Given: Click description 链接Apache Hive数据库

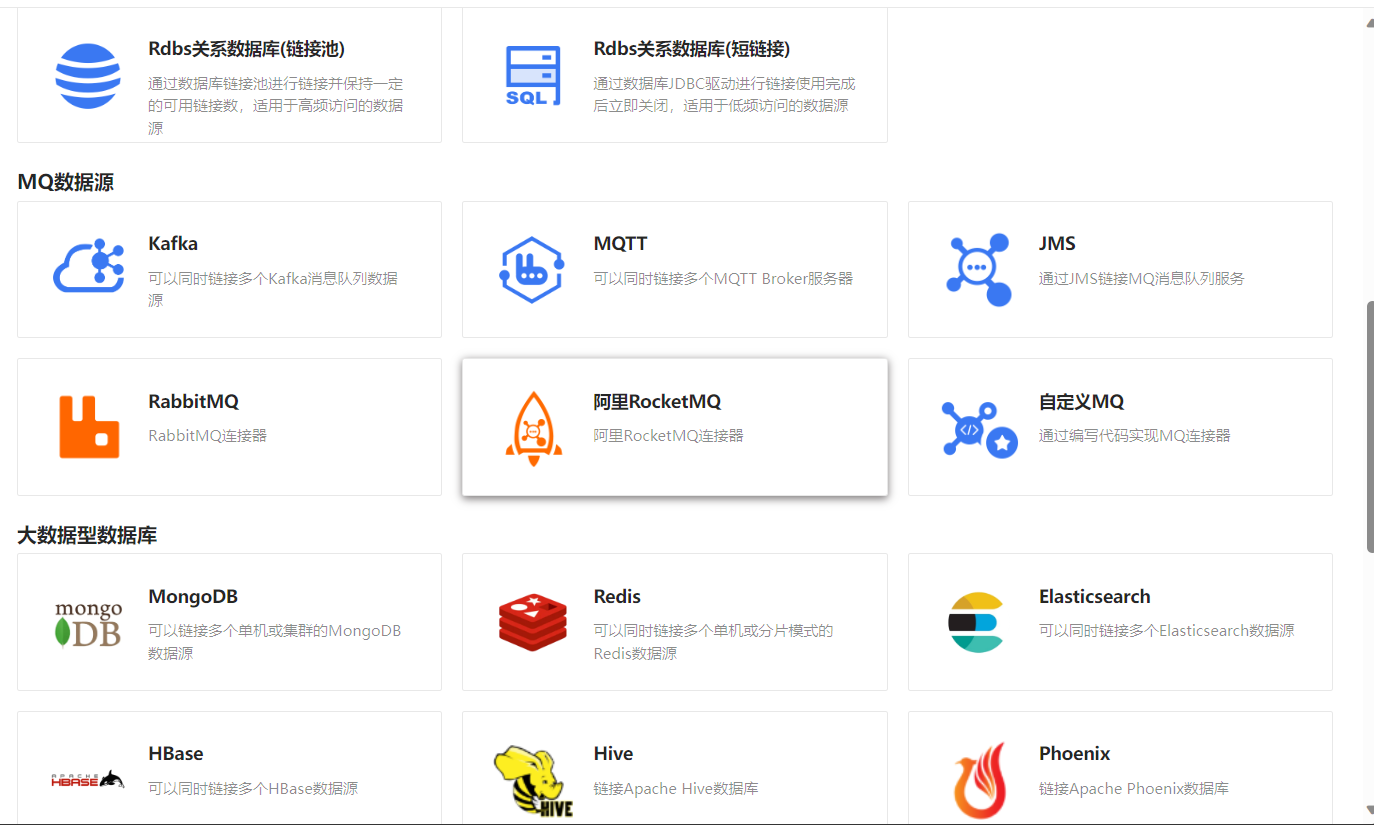Looking at the screenshot, I should [x=676, y=789].
